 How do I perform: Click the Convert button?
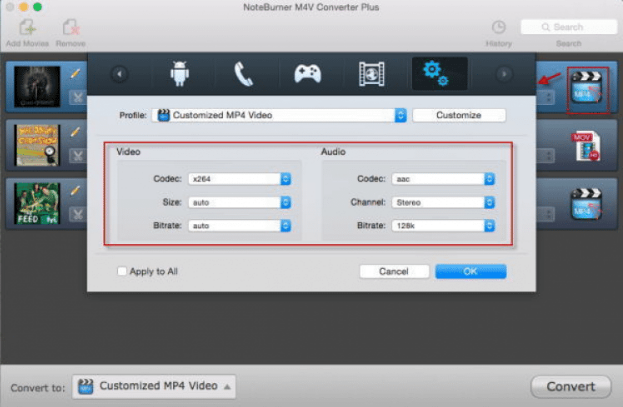pos(571,386)
